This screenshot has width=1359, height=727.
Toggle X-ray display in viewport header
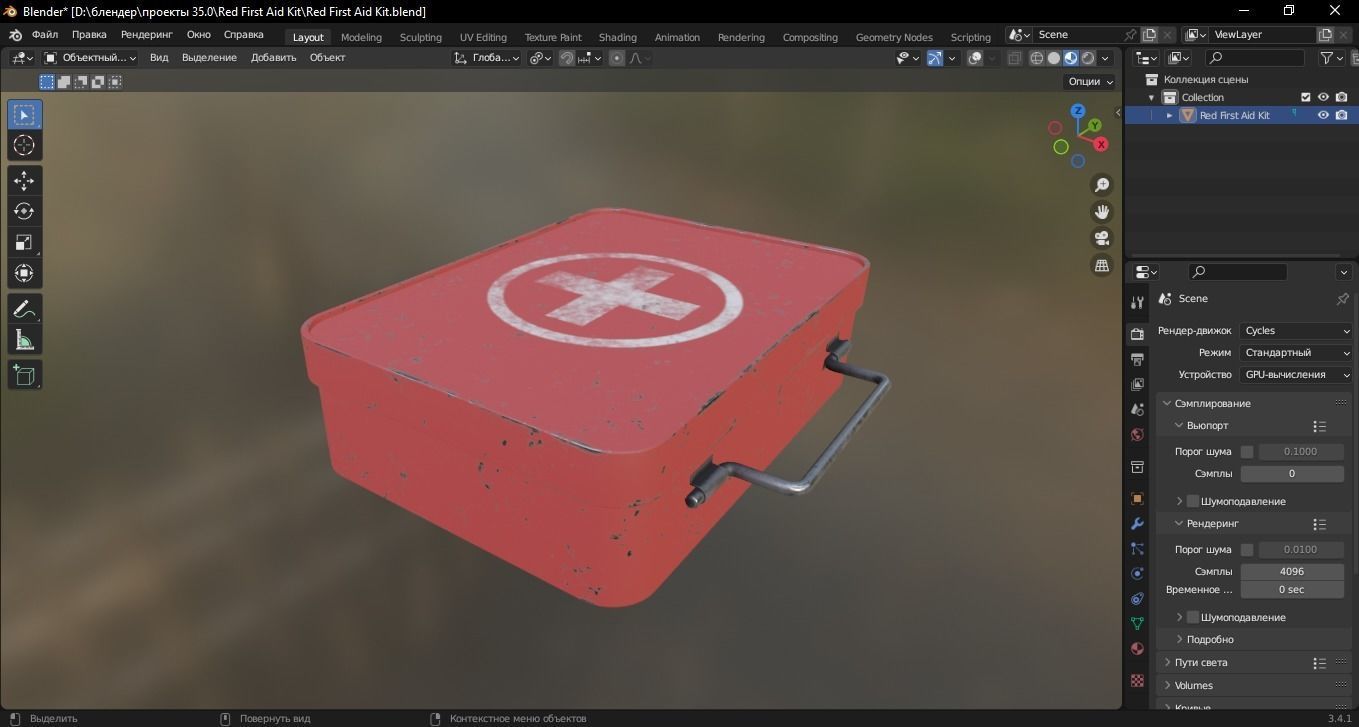click(1014, 58)
